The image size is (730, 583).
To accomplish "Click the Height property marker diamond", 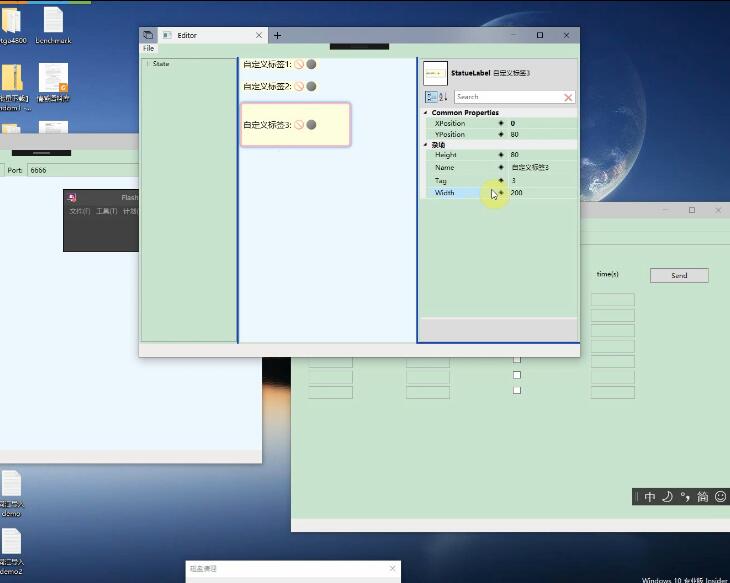I will (501, 155).
